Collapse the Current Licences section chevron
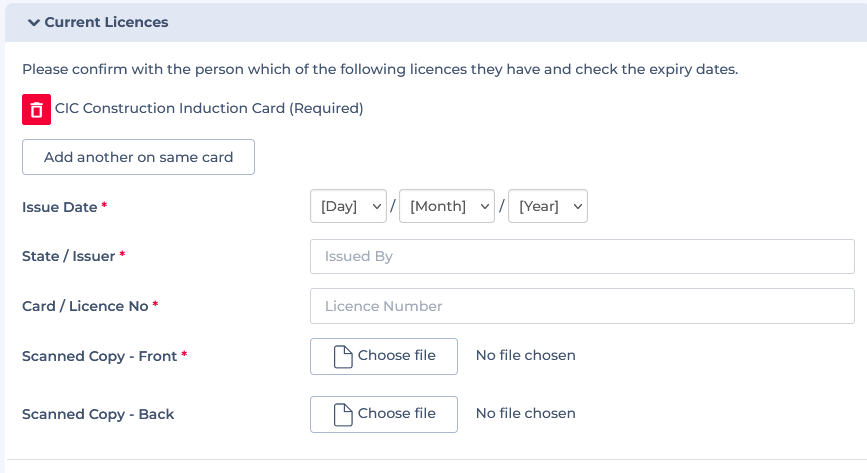The width and height of the screenshot is (867, 473). click(x=34, y=23)
